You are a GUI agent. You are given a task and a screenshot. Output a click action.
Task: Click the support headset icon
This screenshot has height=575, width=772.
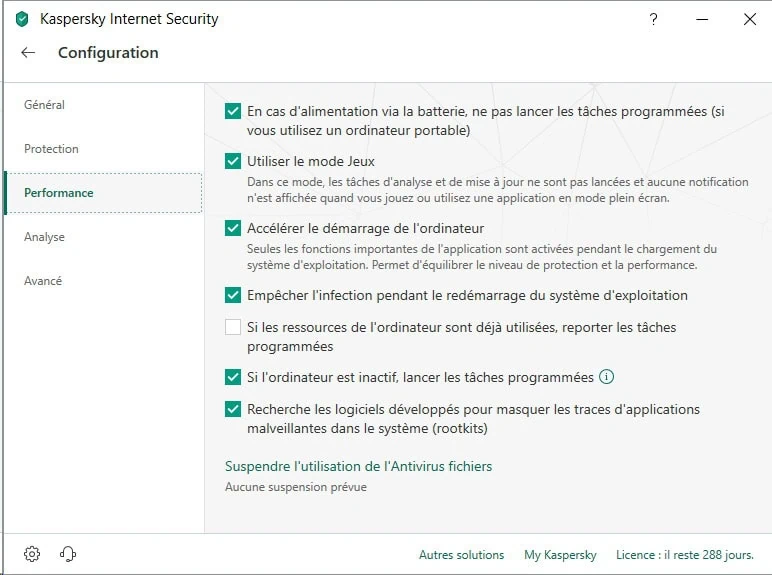pyautogui.click(x=68, y=554)
